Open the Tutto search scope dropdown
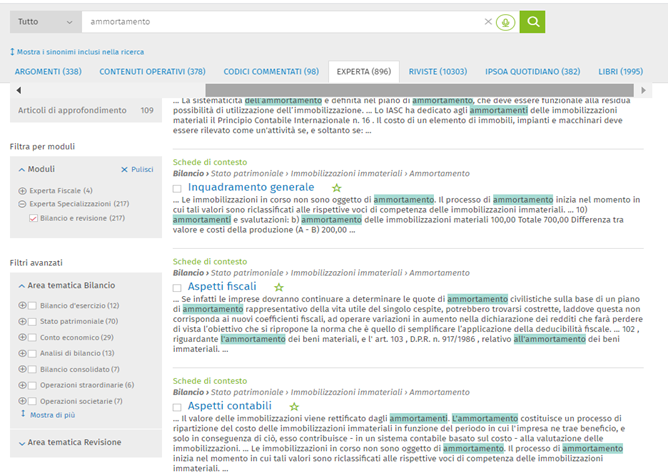This screenshot has width=668, height=475. pos(45,21)
